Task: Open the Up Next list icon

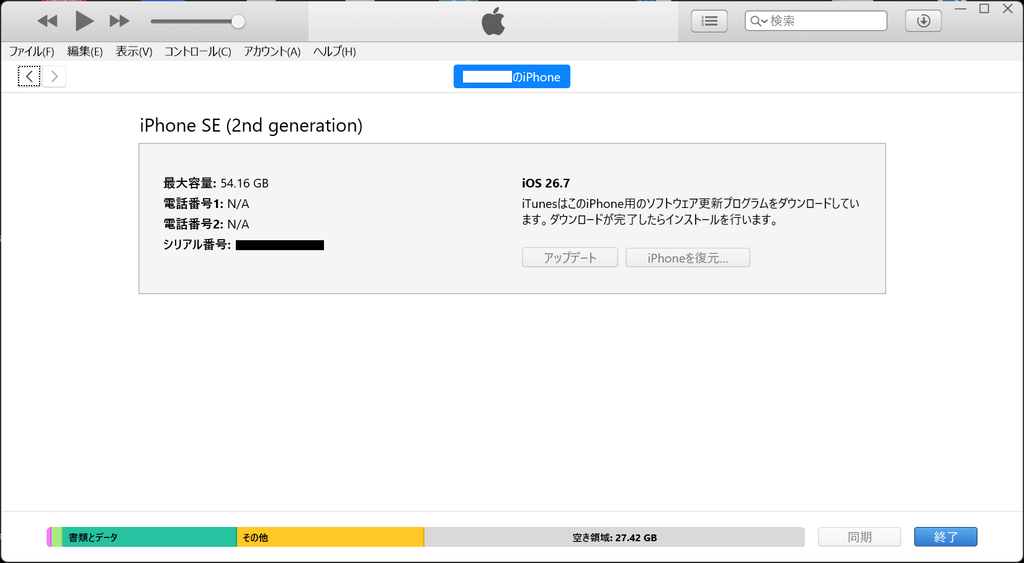Action: pos(709,21)
